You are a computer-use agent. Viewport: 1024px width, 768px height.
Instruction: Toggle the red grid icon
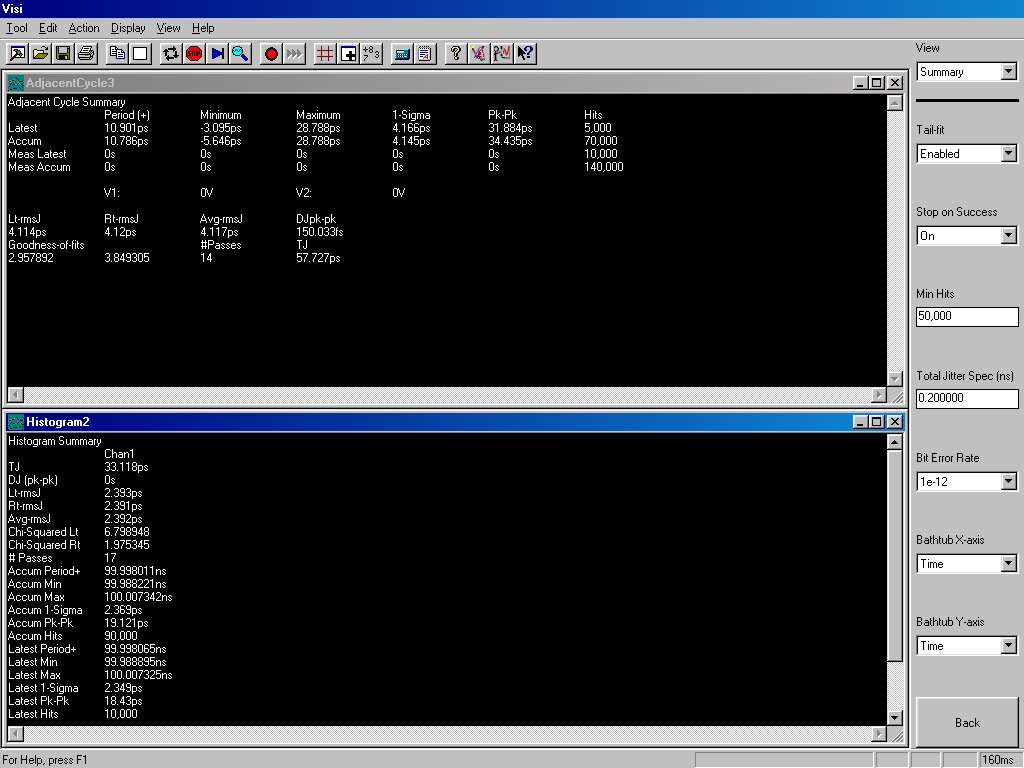325,54
